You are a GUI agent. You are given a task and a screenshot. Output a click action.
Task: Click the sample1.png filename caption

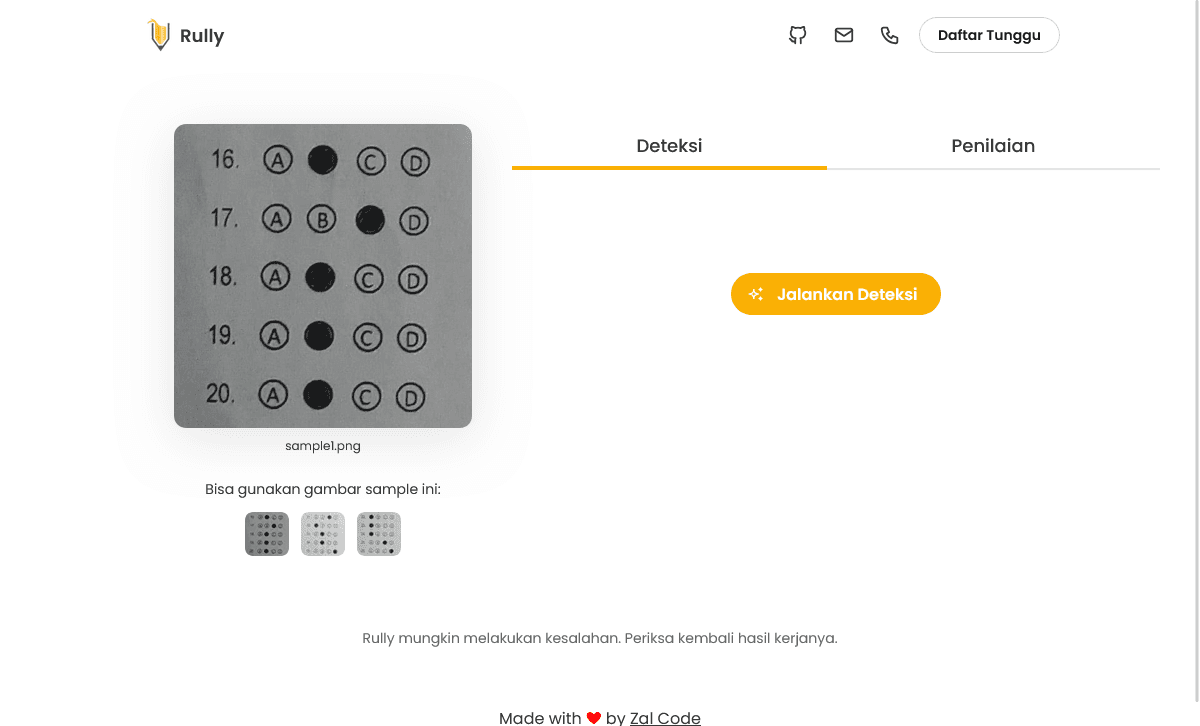click(322, 445)
